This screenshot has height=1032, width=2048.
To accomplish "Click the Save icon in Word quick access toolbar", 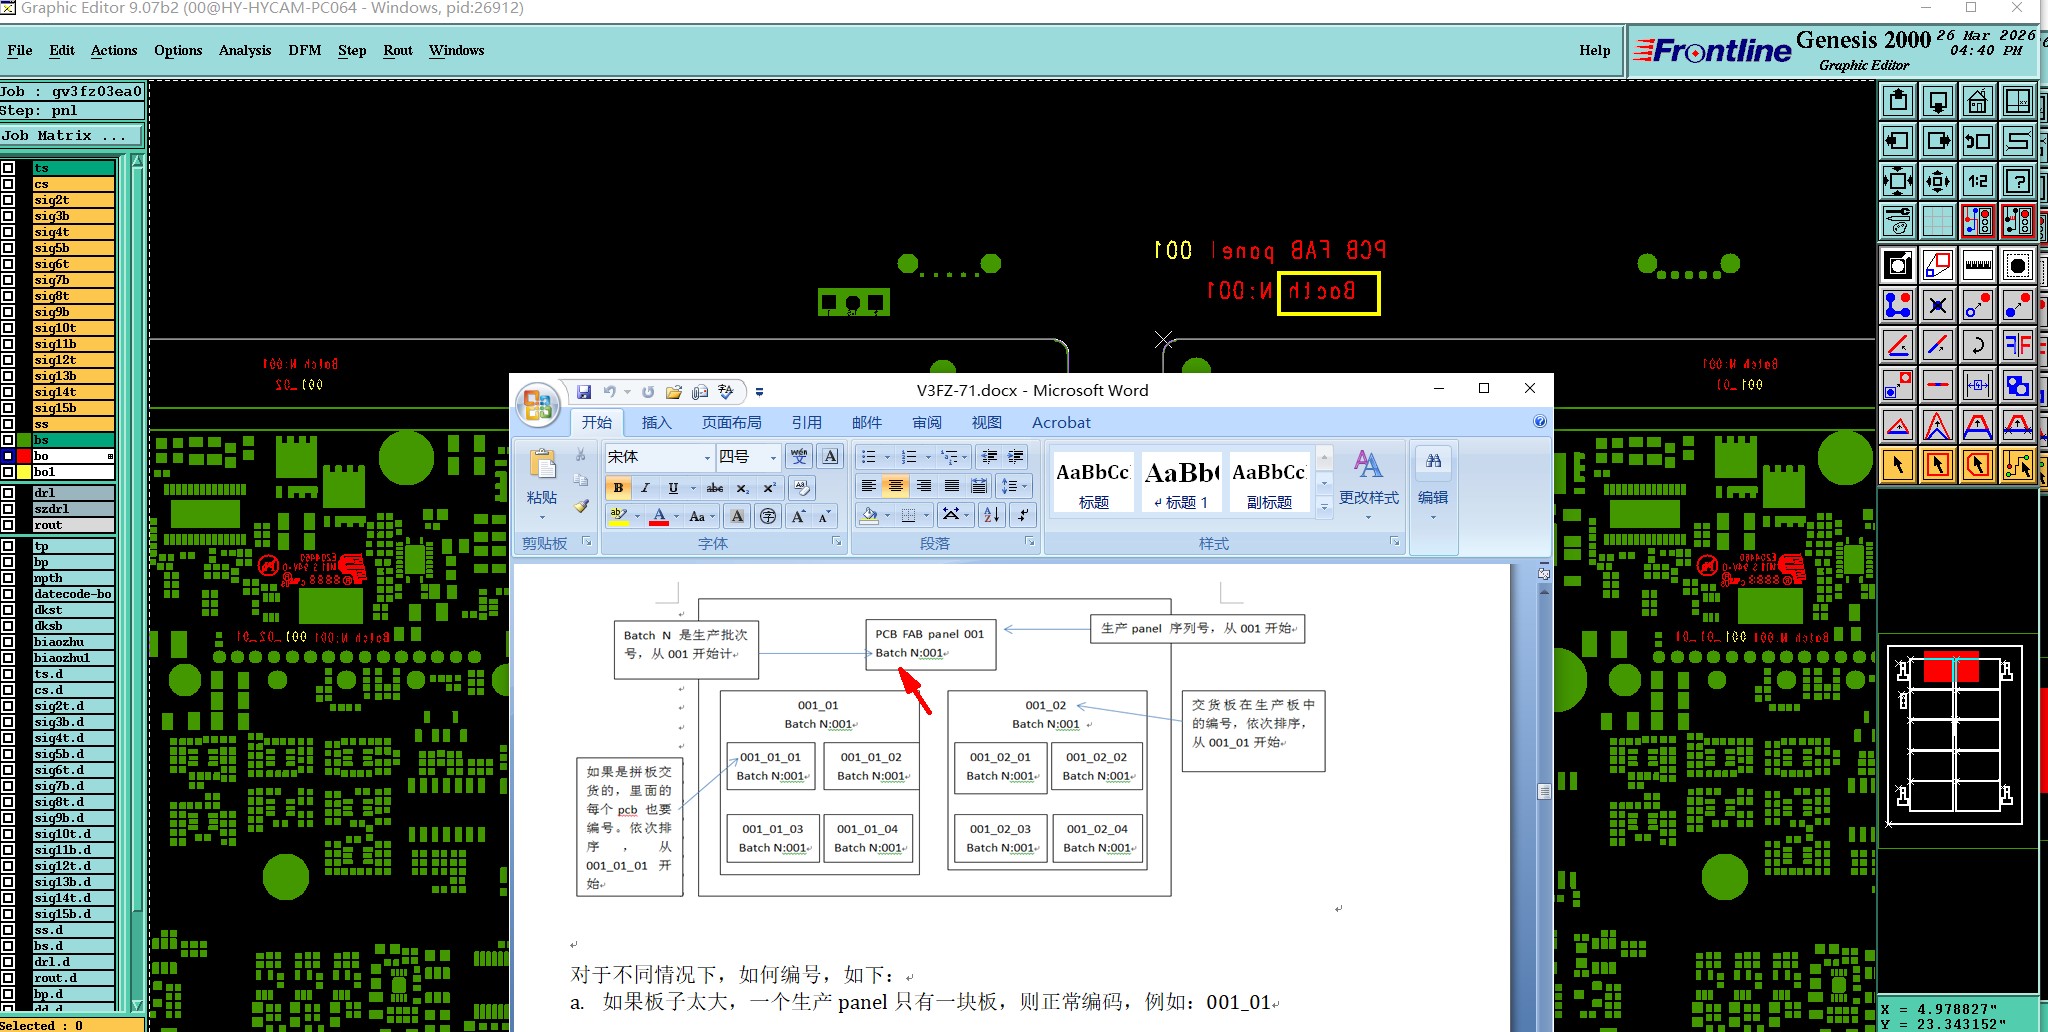I will (x=584, y=392).
